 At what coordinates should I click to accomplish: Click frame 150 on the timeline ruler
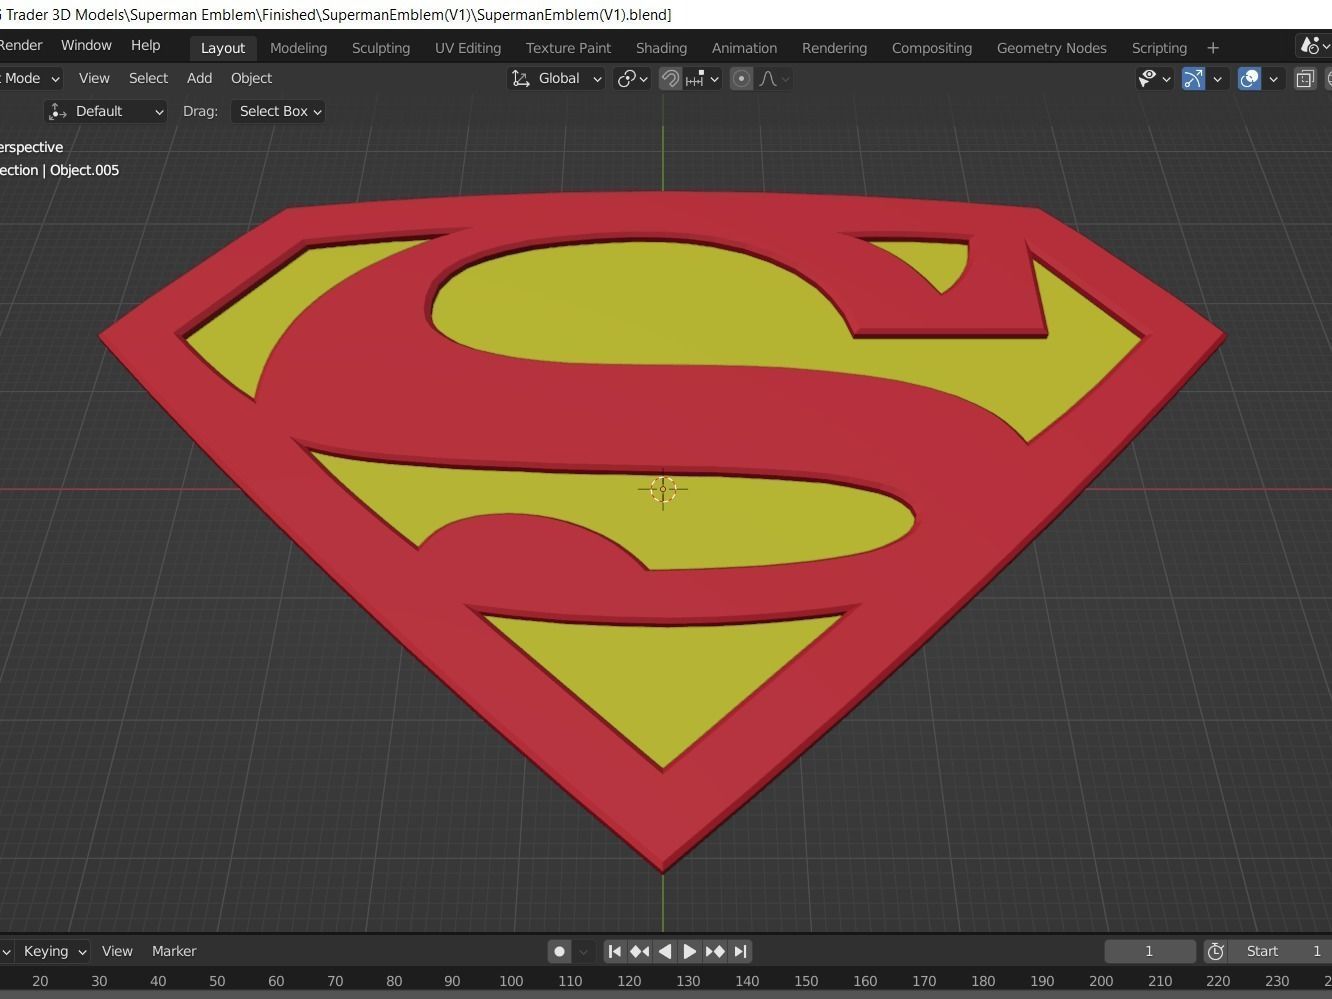tap(806, 981)
